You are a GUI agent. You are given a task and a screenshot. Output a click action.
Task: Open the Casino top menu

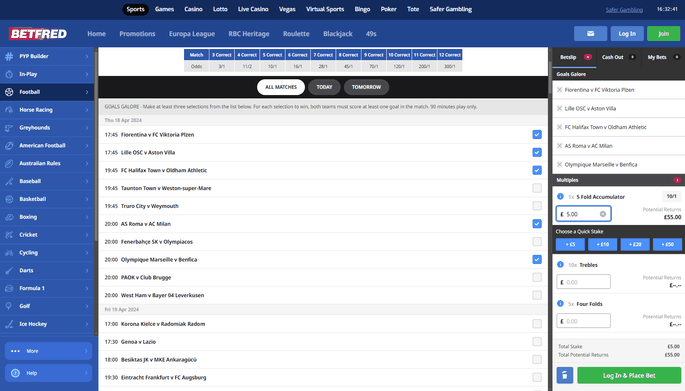[x=193, y=9]
